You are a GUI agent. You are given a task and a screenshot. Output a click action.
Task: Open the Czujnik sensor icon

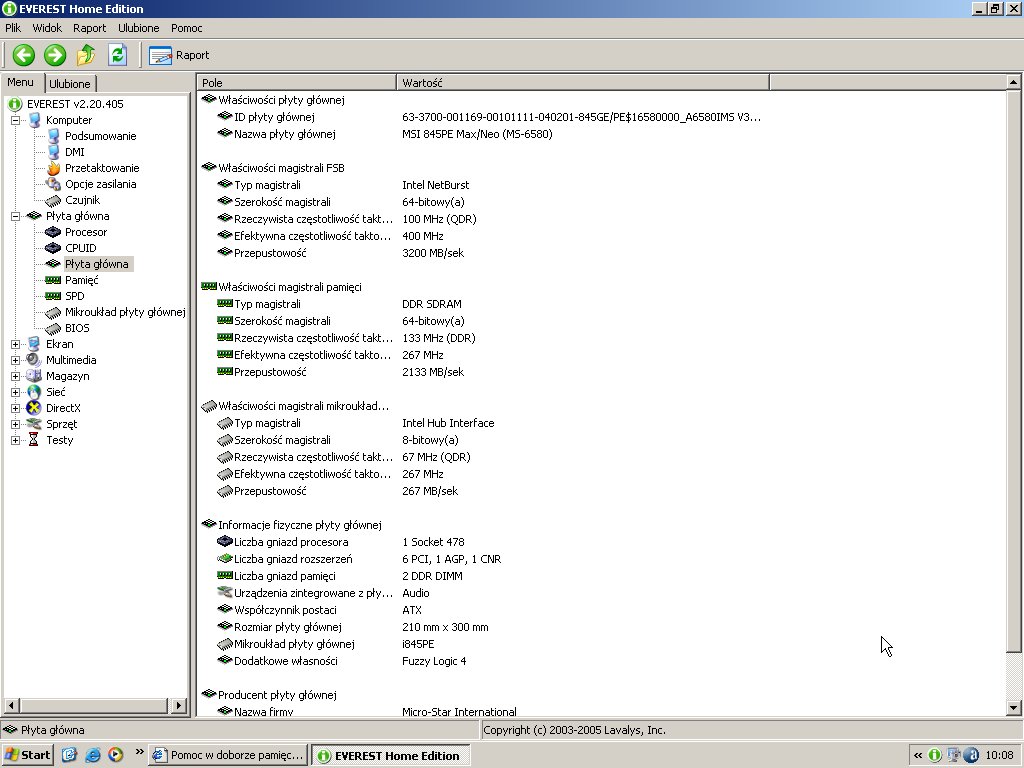[x=54, y=200]
